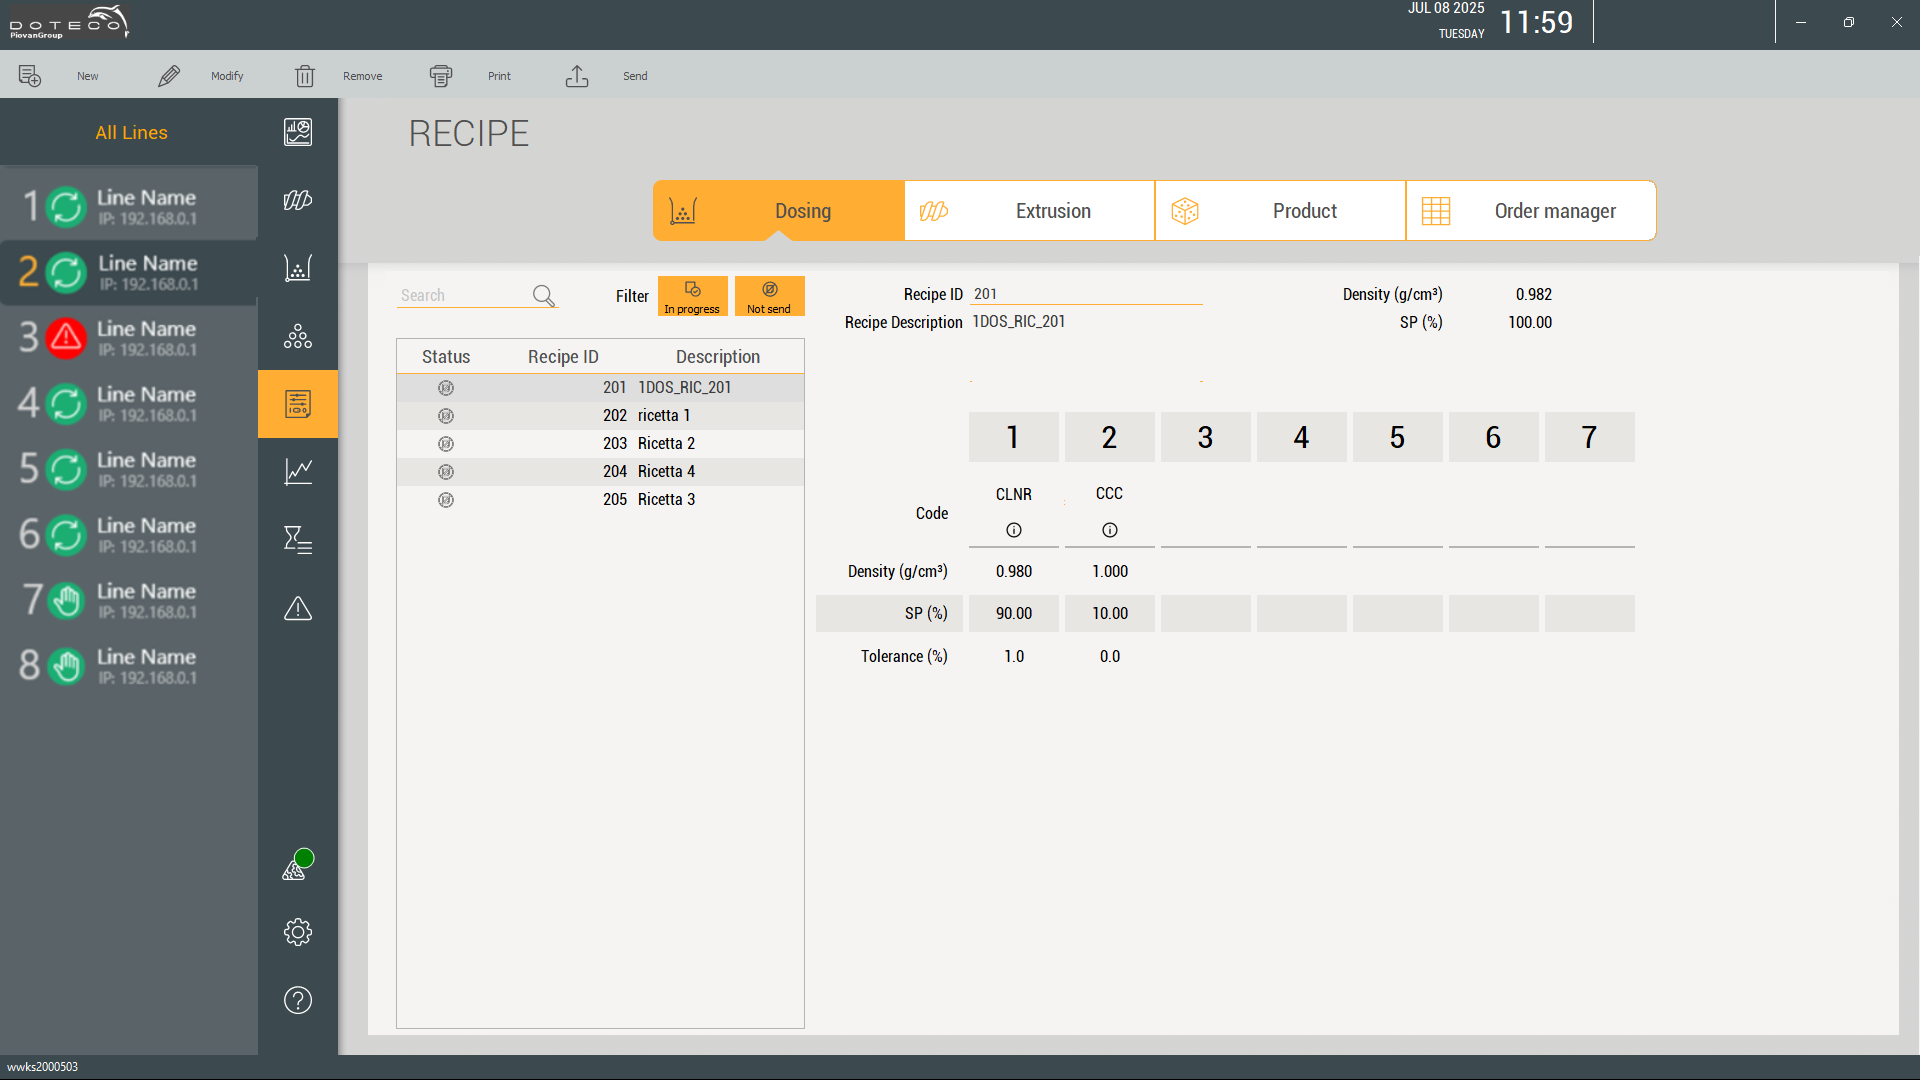Toggle the In progress filter

pos(692,296)
